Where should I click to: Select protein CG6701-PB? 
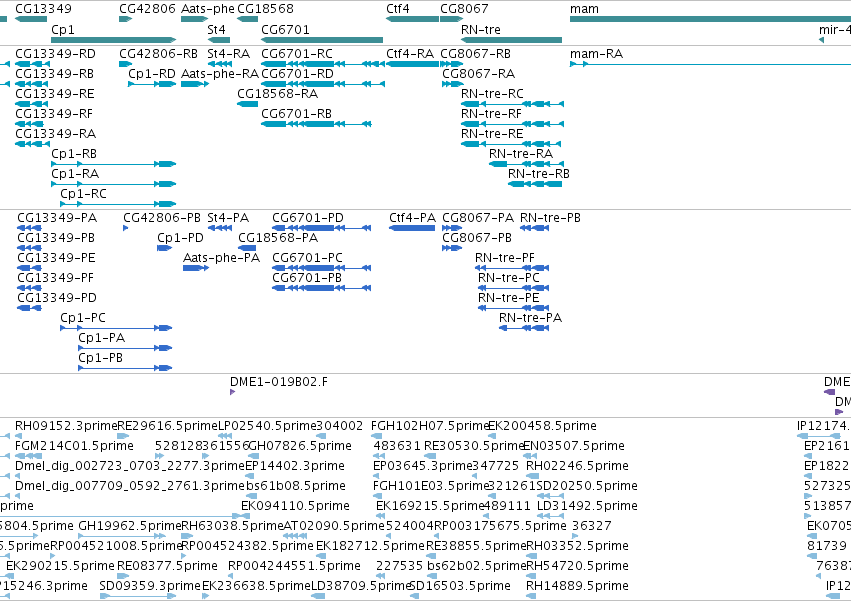click(307, 277)
